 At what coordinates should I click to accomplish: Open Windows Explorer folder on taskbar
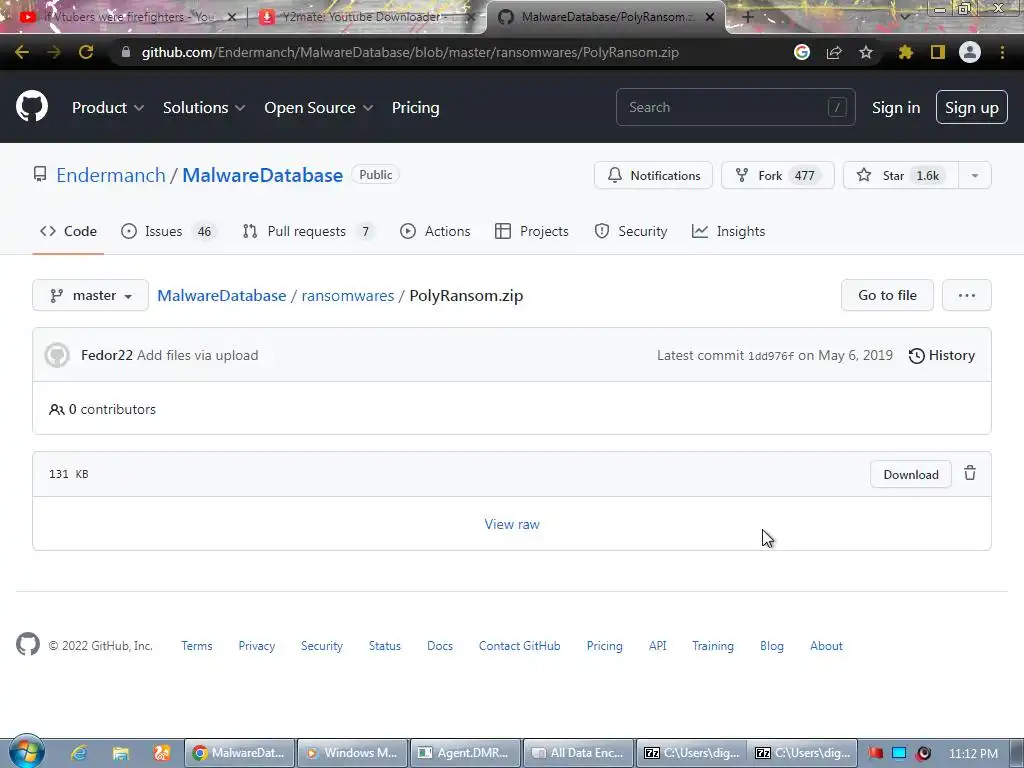pos(120,753)
